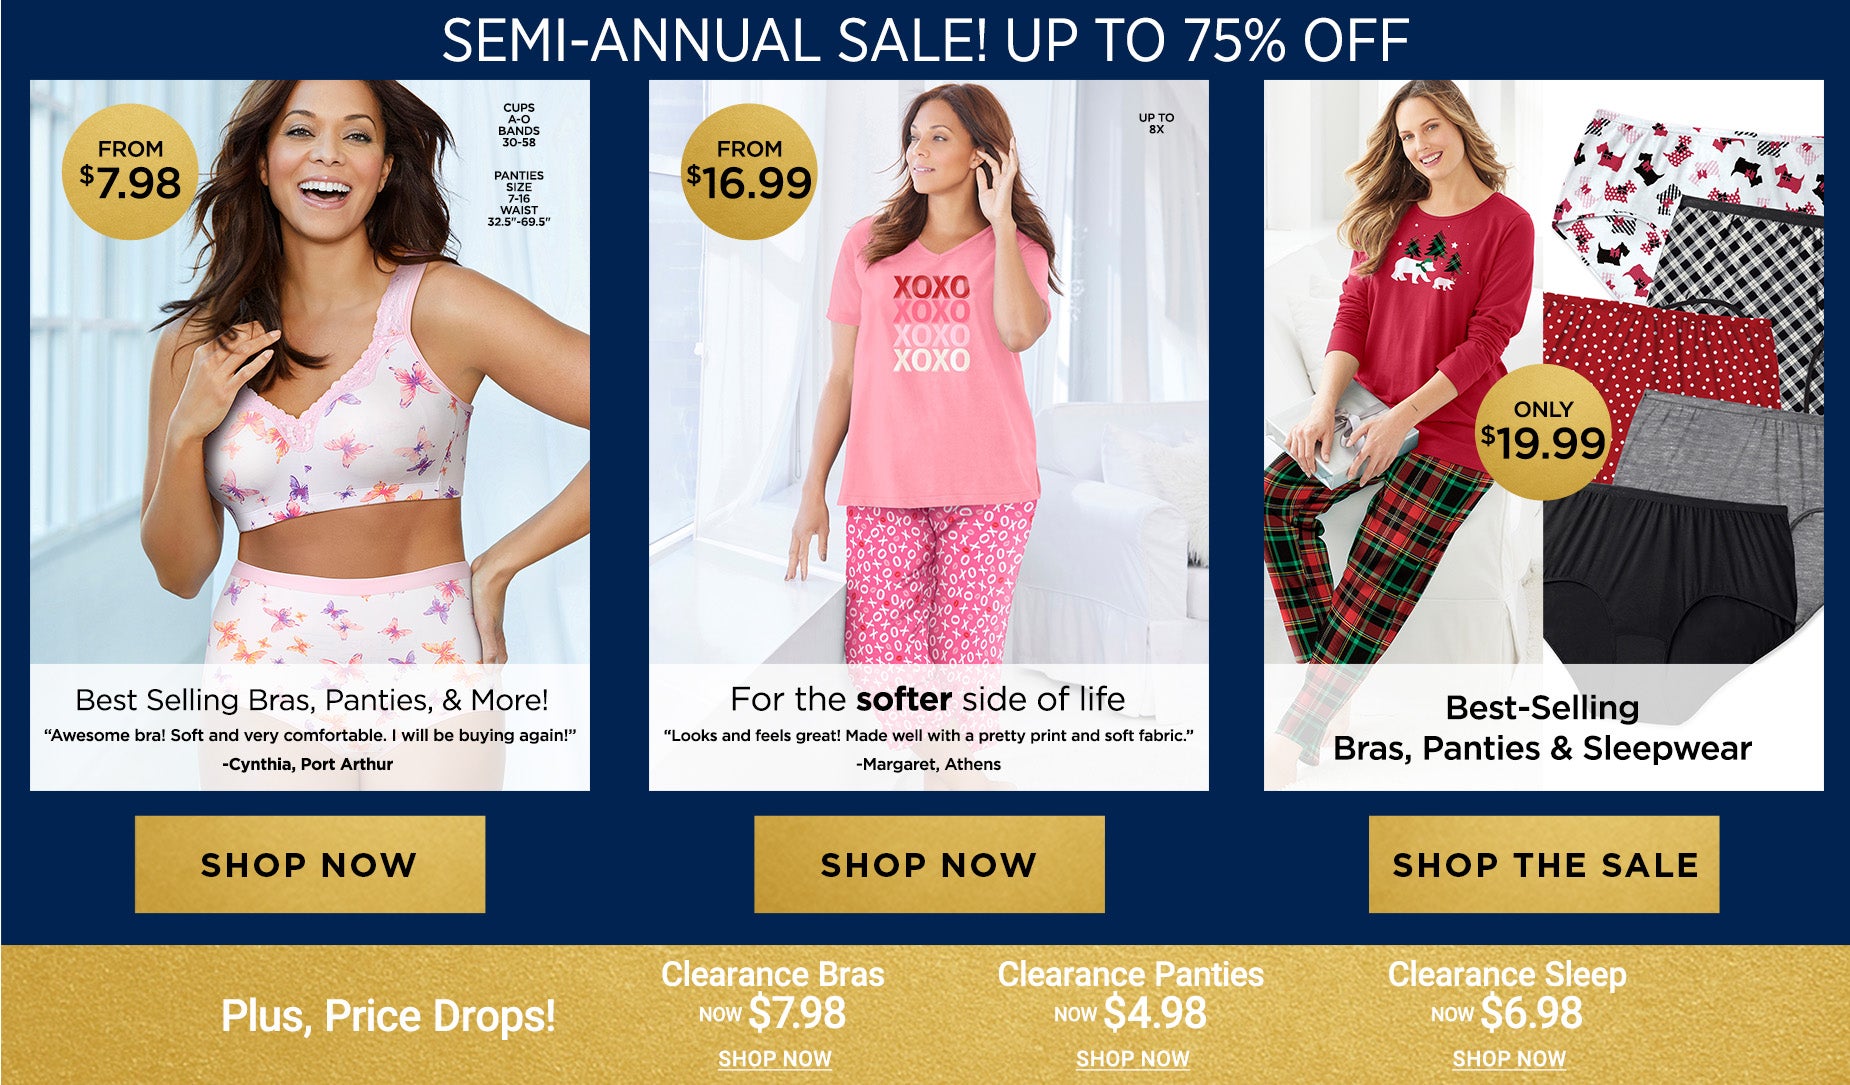
Task: Follow SHOP NOW link under Clearance Panties
Action: coord(1133,1058)
